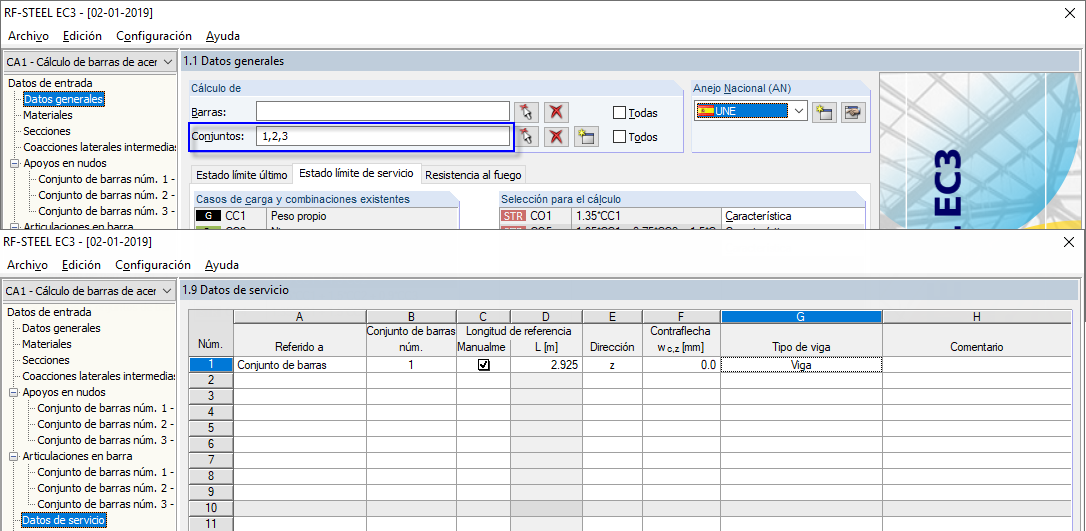Image resolution: width=1086 pixels, height=531 pixels.
Task: Enable the Todas checkbox for members
Action: 619,113
